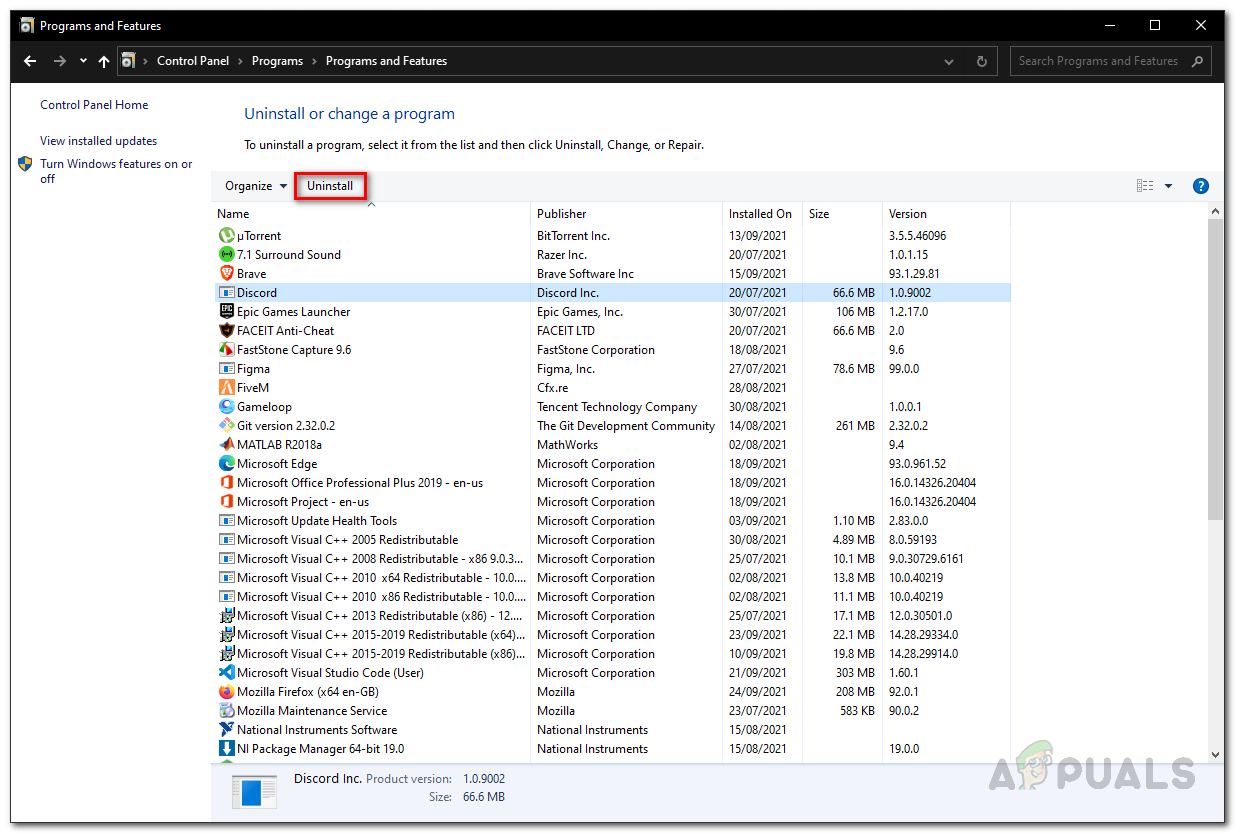Screen dimensions: 1236x834
Task: Open the change view dropdown arrow
Action: pyautogui.click(x=1168, y=186)
